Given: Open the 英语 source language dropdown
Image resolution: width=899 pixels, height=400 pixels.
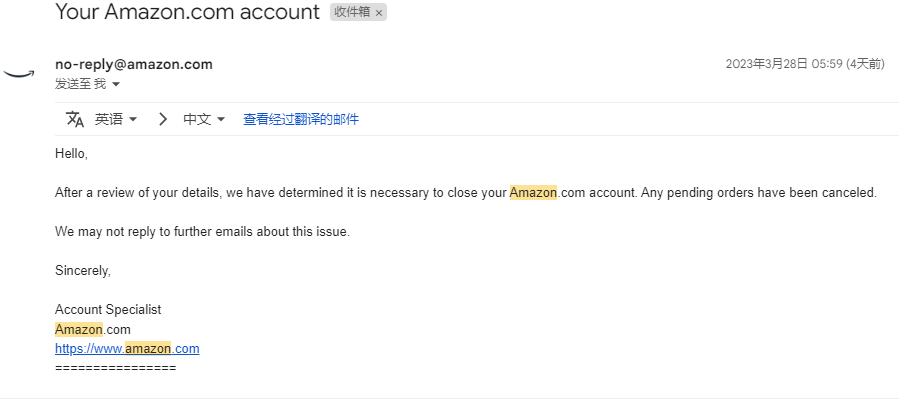Looking at the screenshot, I should pos(116,119).
